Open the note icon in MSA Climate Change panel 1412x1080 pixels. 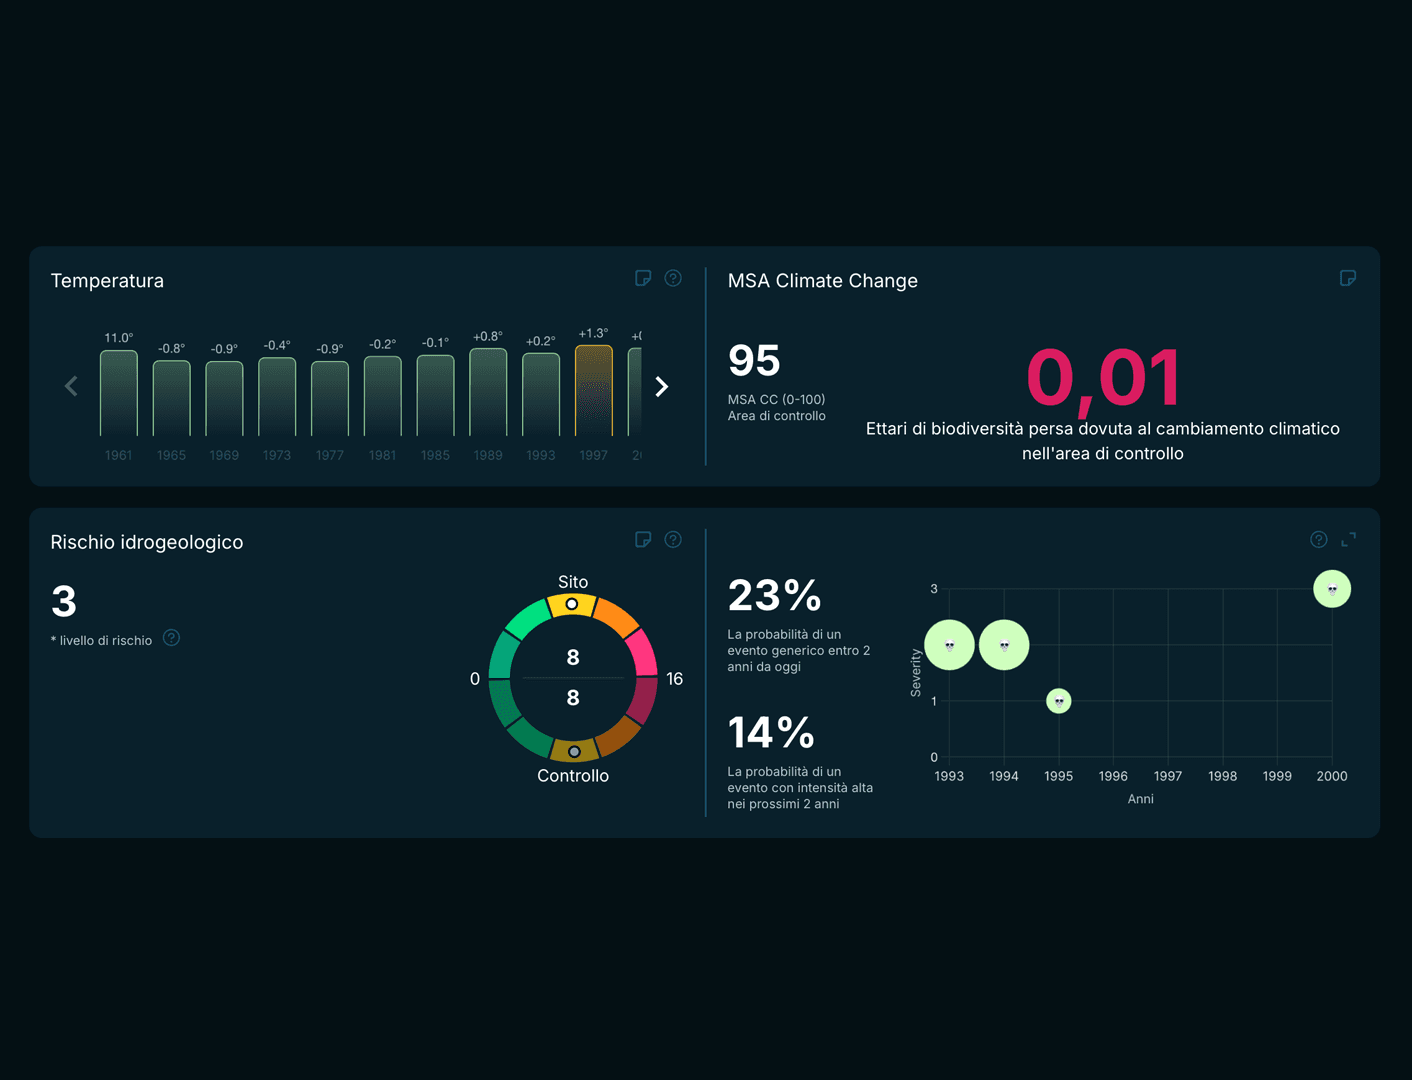point(1348,278)
